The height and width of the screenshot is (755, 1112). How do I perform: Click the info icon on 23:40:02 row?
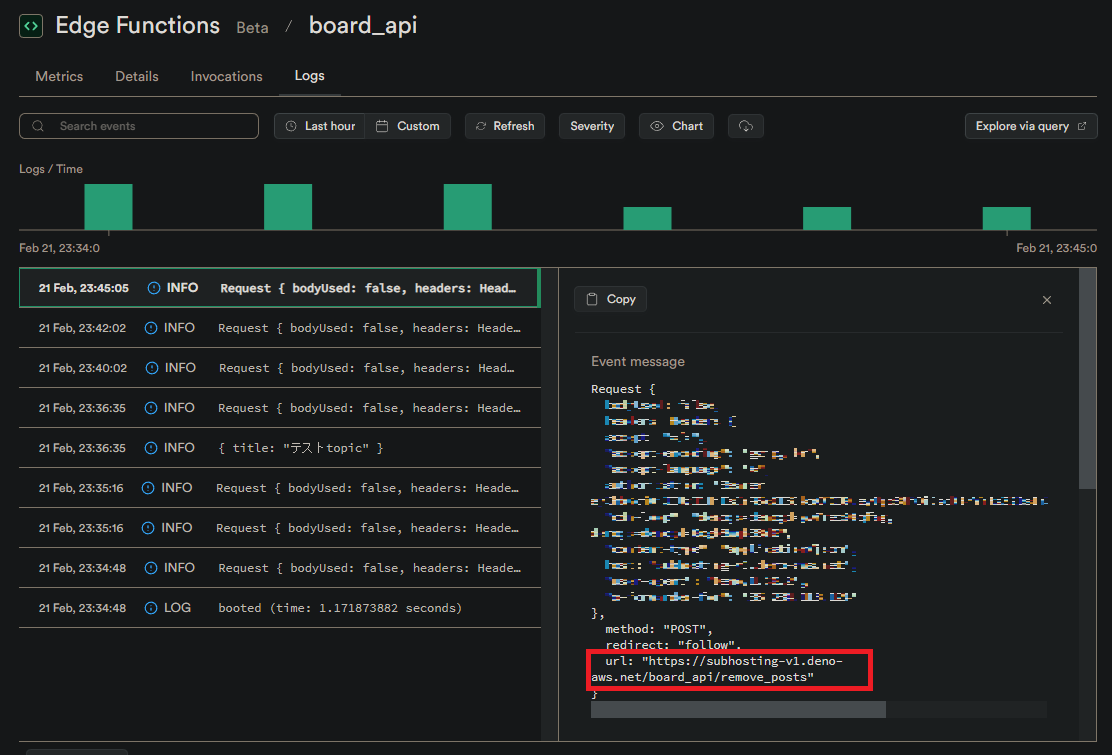(152, 368)
